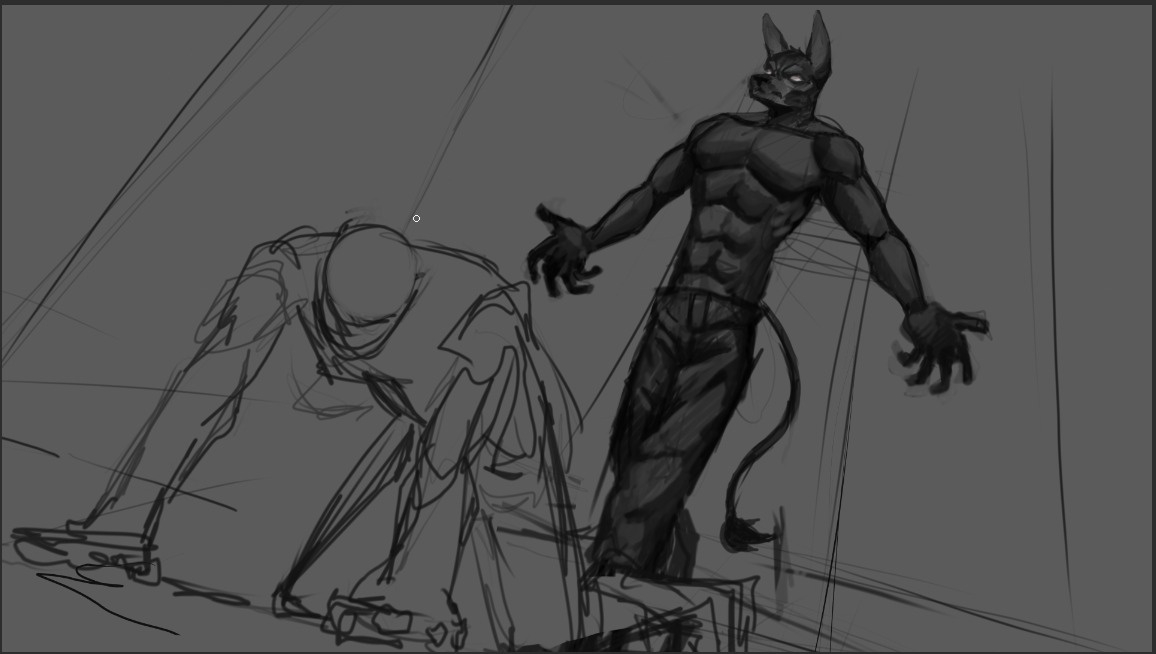This screenshot has width=1156, height=654.
Task: Click the tuft at the tail's tip
Action: point(743,534)
